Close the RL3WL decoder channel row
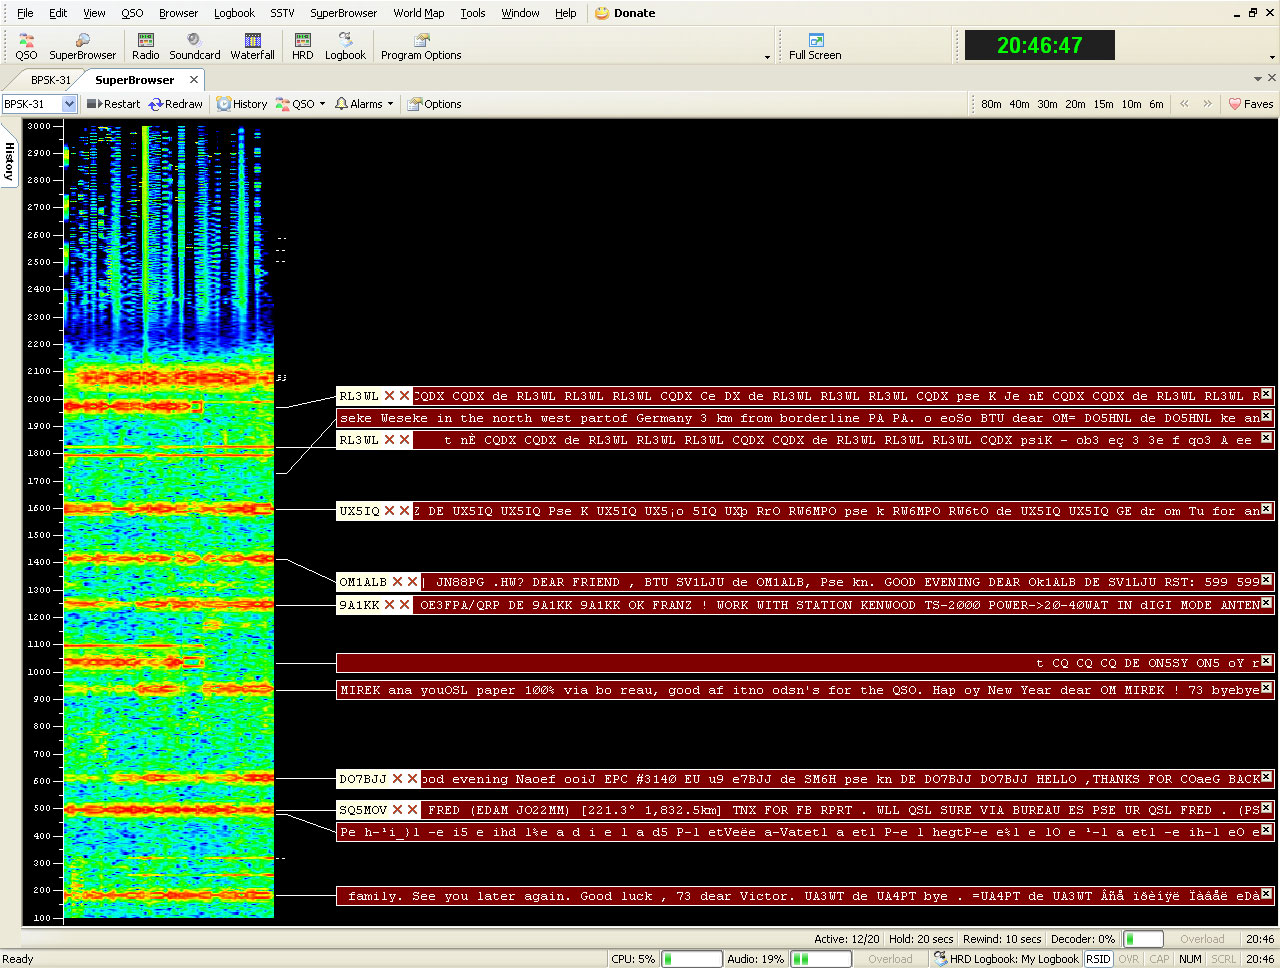Screen dimensions: 1280x968 pos(1266,395)
